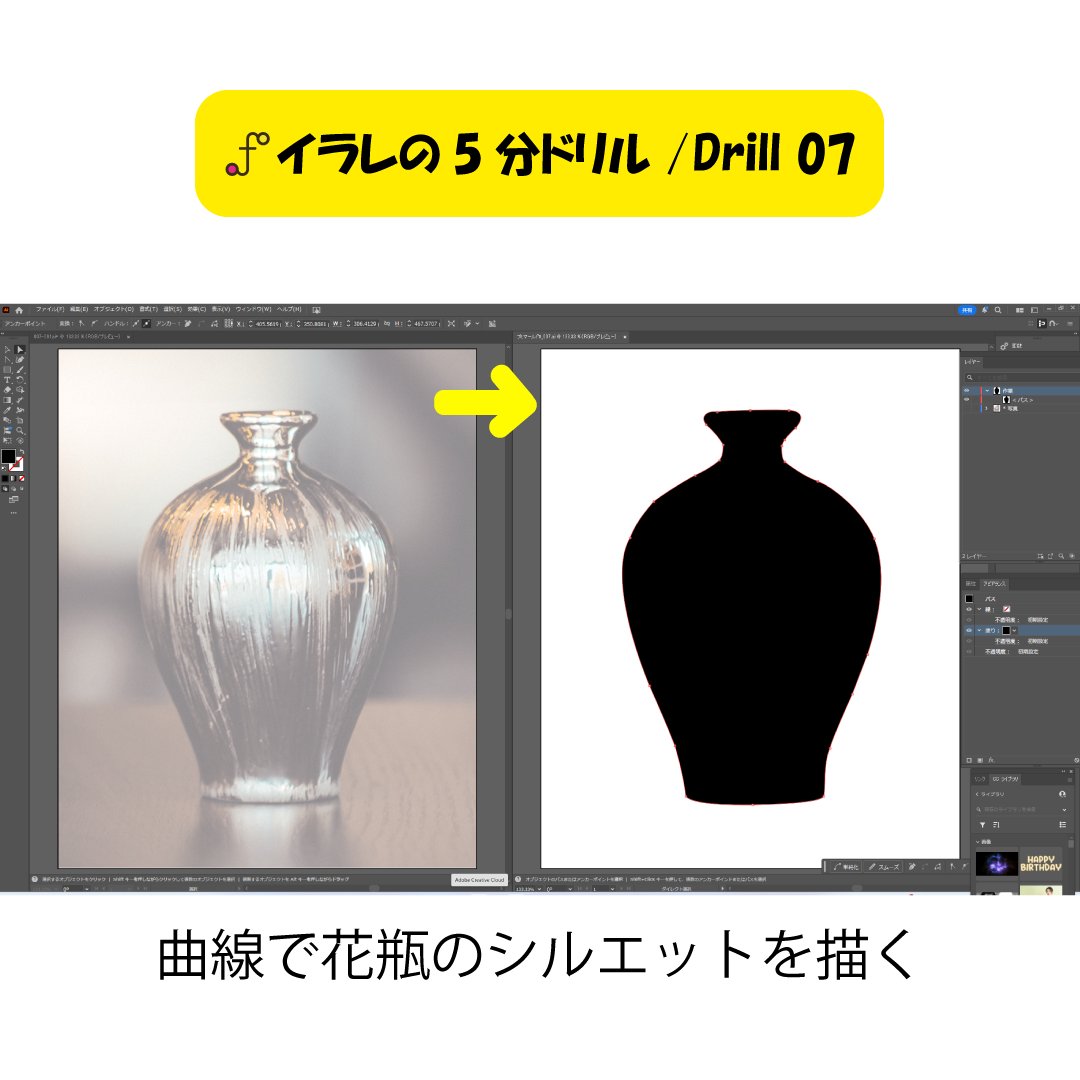Click the search magnifier in the top bar
This screenshot has width=1080, height=1080.
998,310
